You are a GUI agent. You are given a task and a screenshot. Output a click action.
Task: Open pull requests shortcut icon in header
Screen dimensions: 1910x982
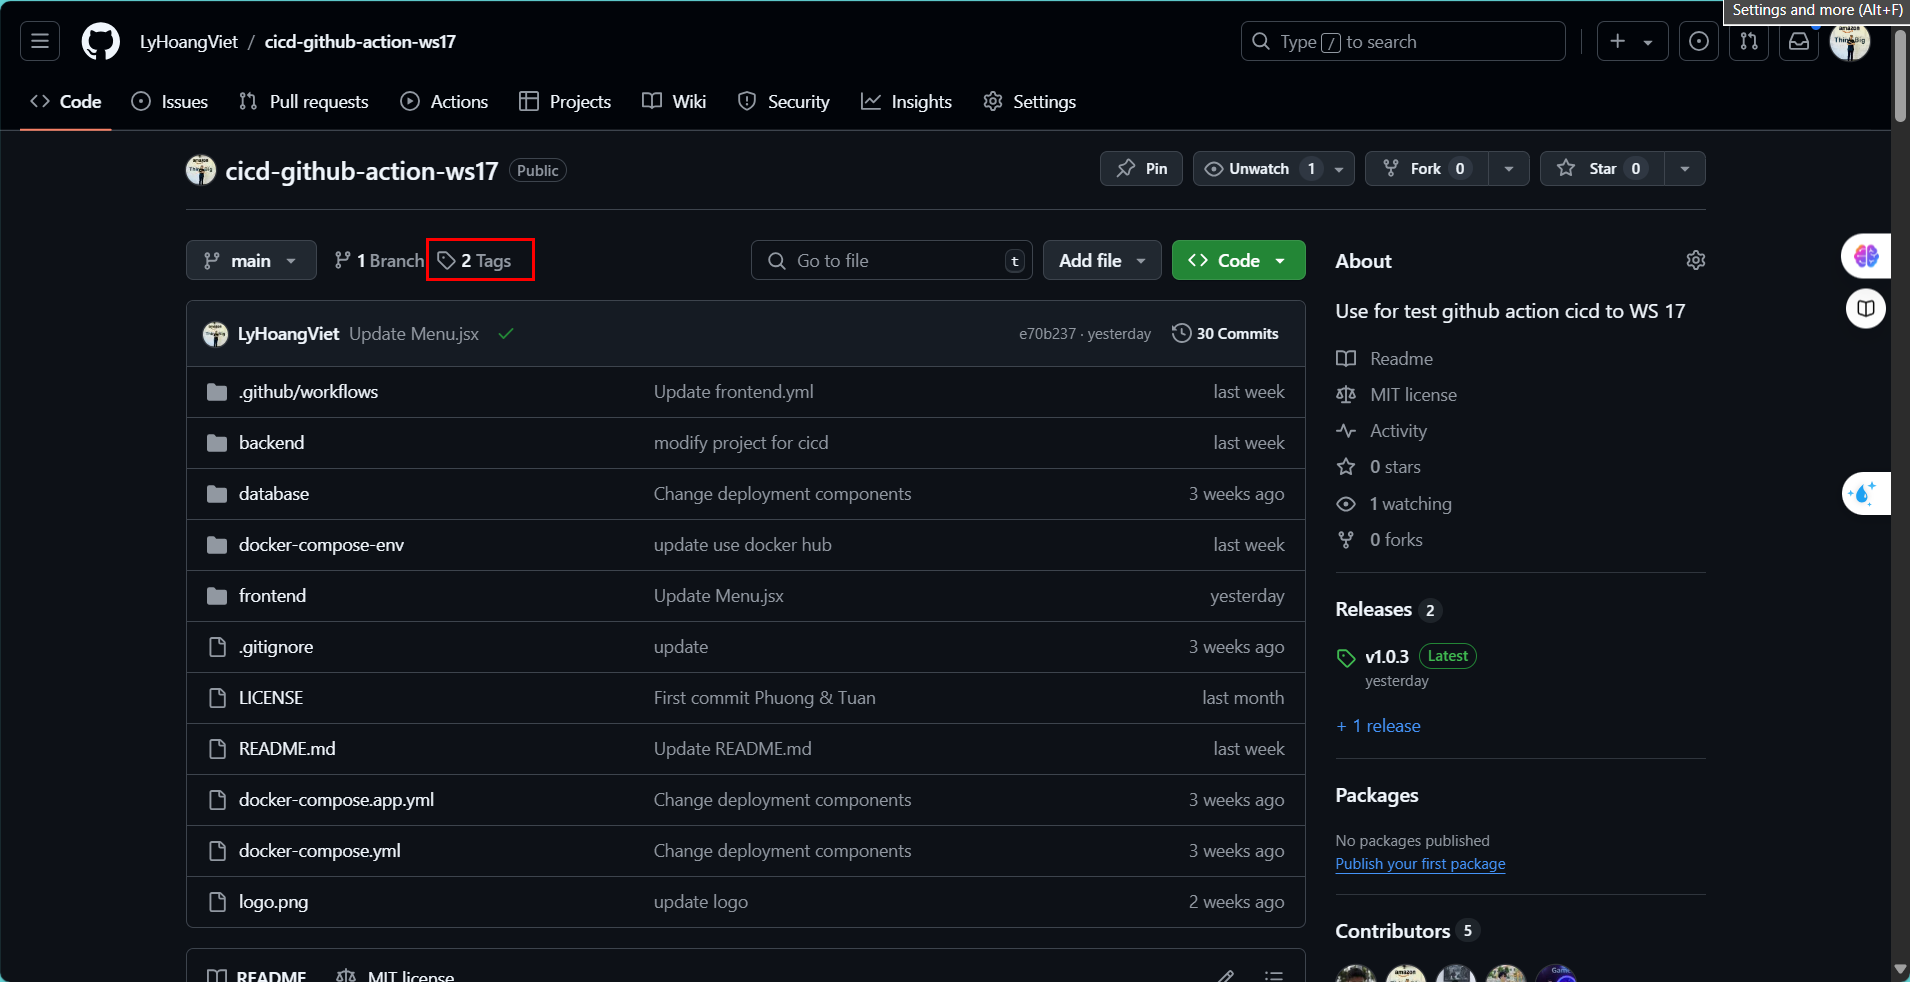[1748, 41]
